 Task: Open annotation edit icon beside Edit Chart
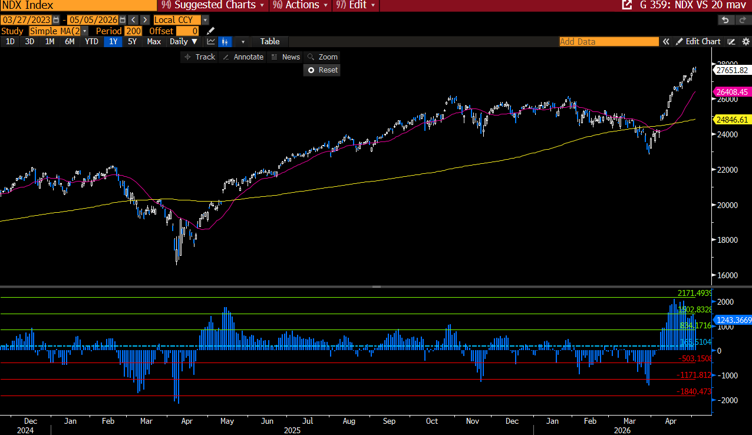tap(731, 42)
